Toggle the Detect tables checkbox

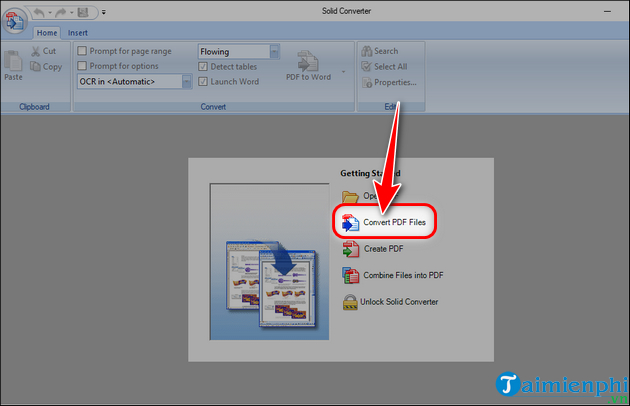203,67
